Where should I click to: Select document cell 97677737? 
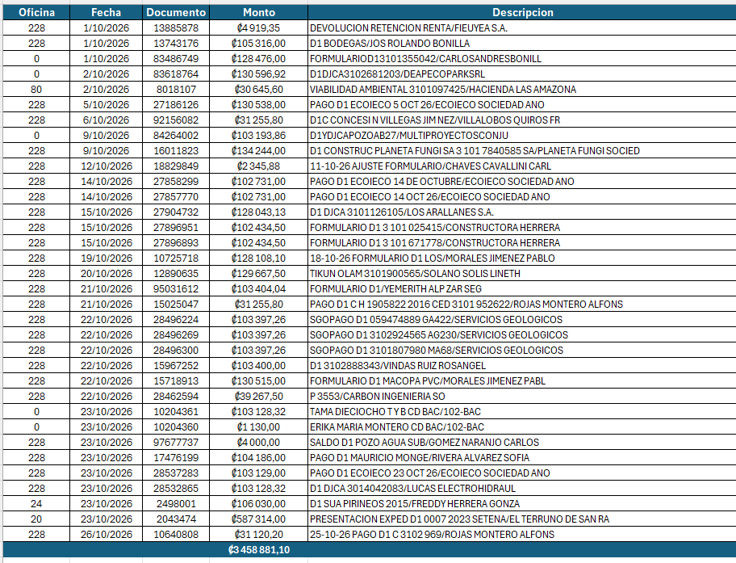point(176,442)
